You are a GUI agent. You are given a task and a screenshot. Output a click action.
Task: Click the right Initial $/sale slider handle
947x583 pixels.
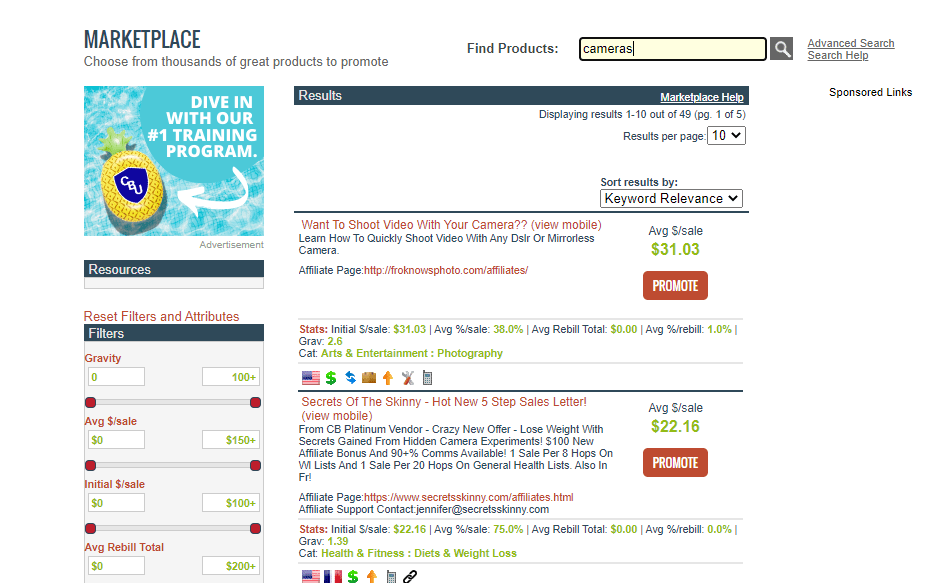[x=255, y=529]
